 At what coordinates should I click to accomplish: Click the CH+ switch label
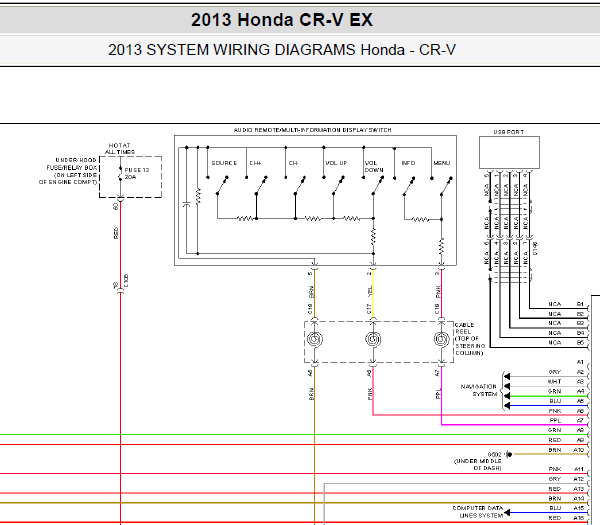[x=255, y=163]
